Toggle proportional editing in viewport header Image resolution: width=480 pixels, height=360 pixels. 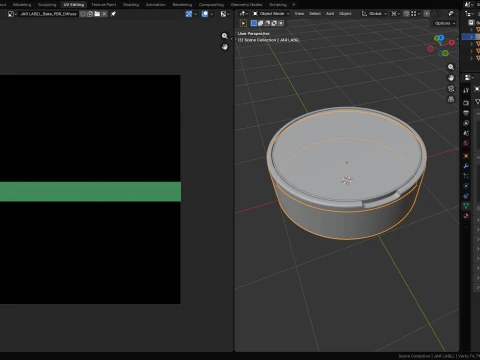point(427,14)
